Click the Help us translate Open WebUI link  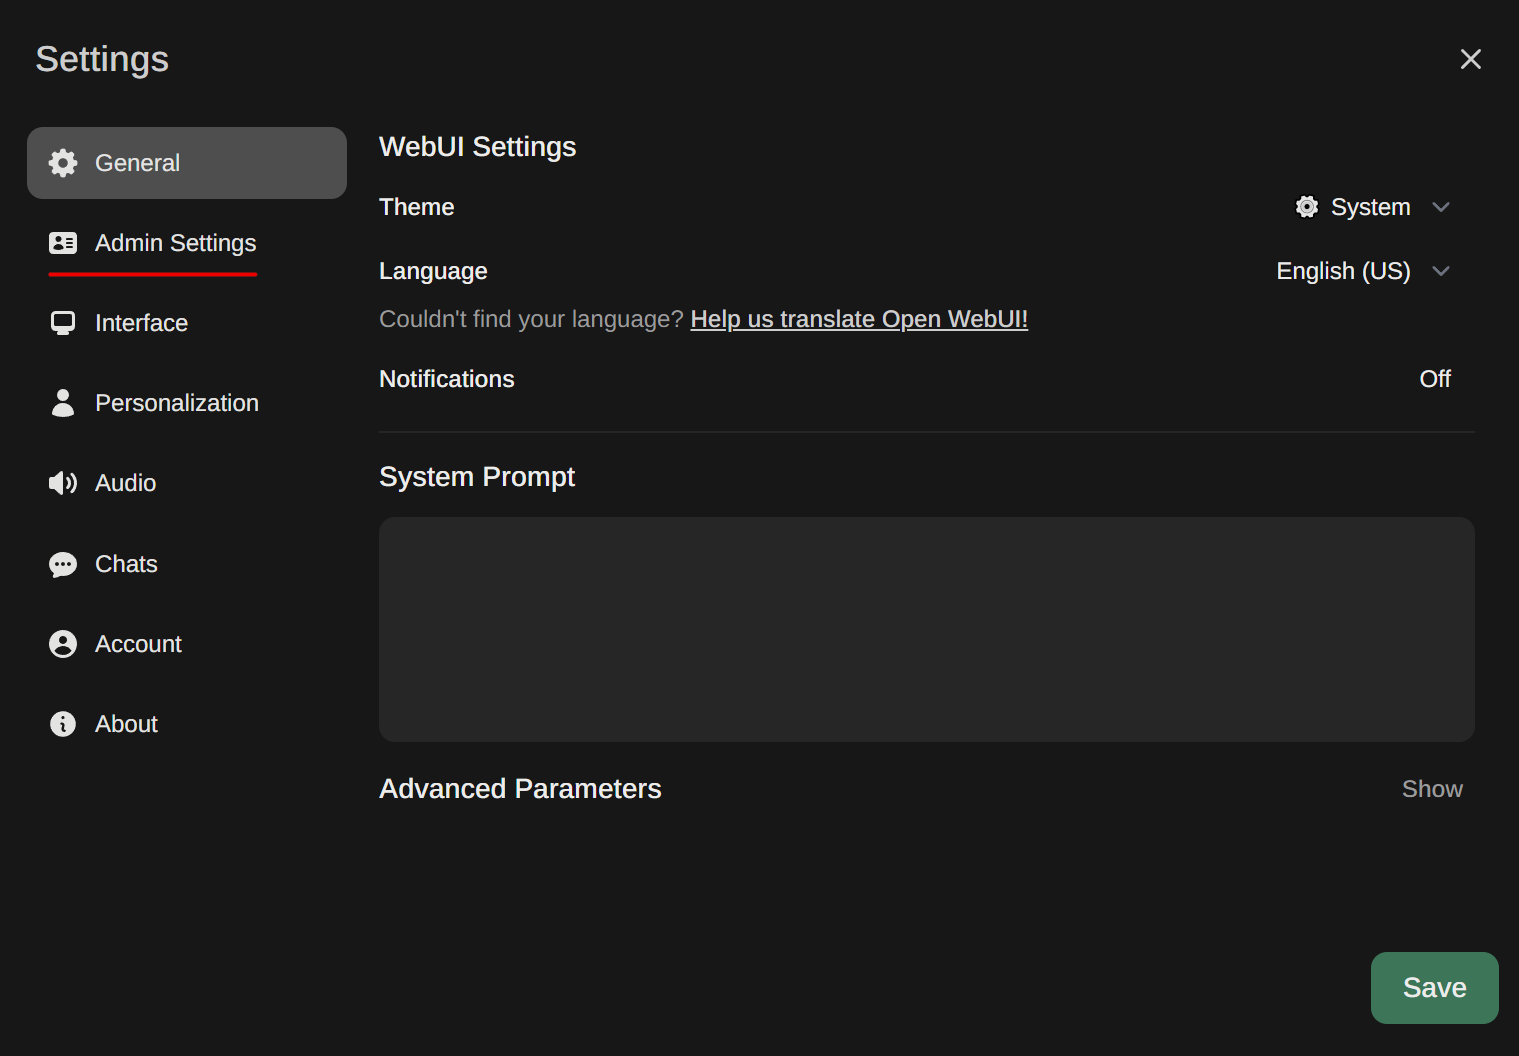pos(859,319)
